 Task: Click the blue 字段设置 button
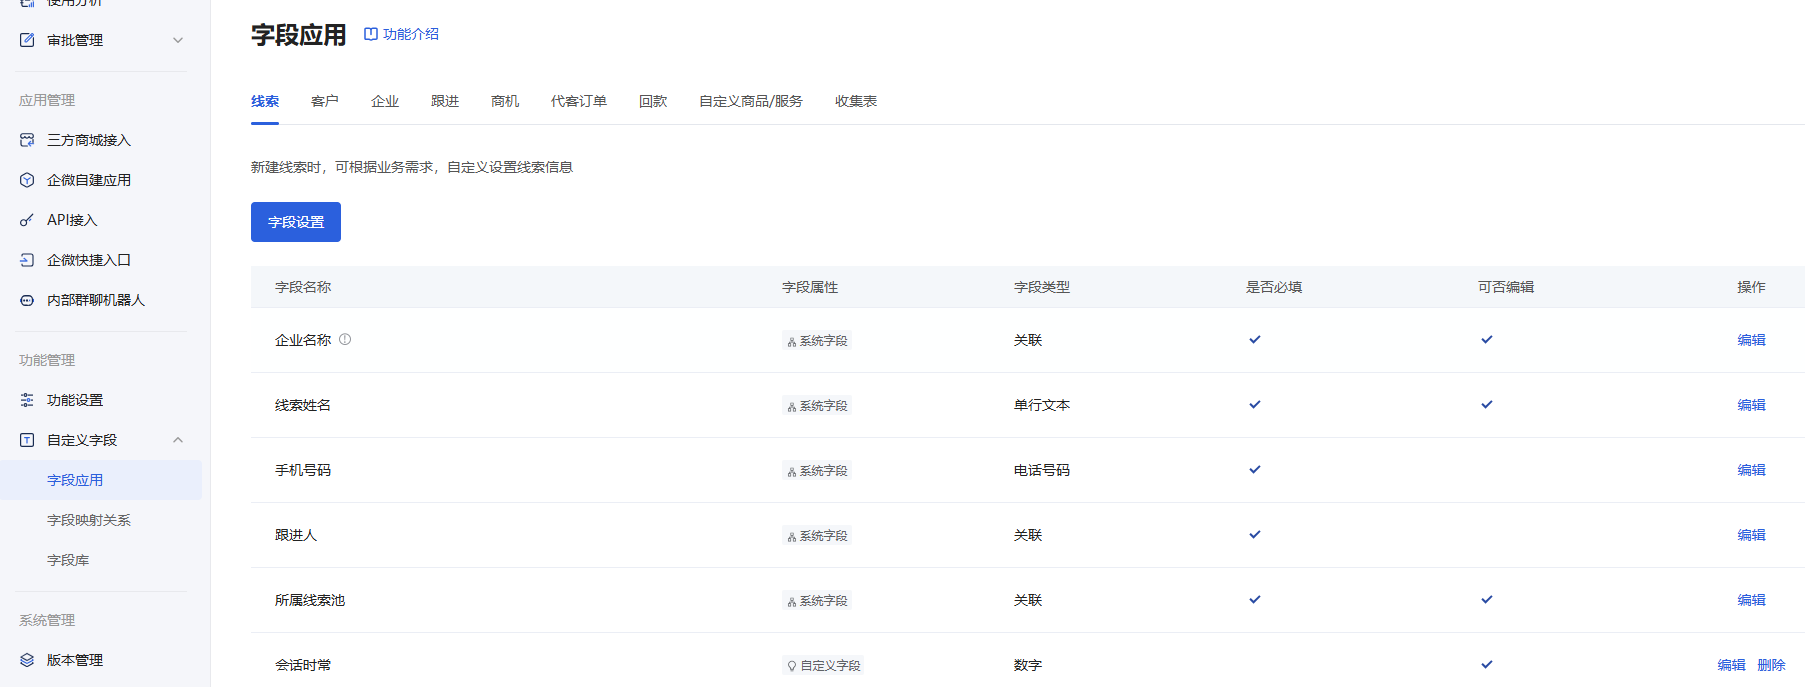[296, 222]
